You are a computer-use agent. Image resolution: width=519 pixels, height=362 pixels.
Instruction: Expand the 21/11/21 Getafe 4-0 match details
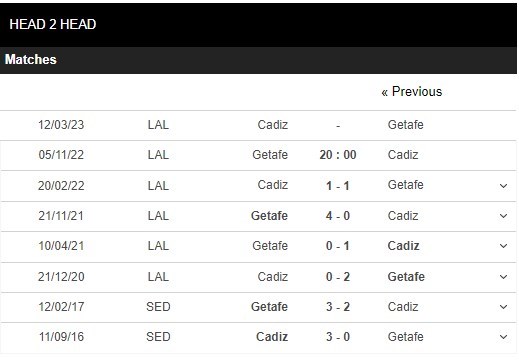click(x=503, y=216)
